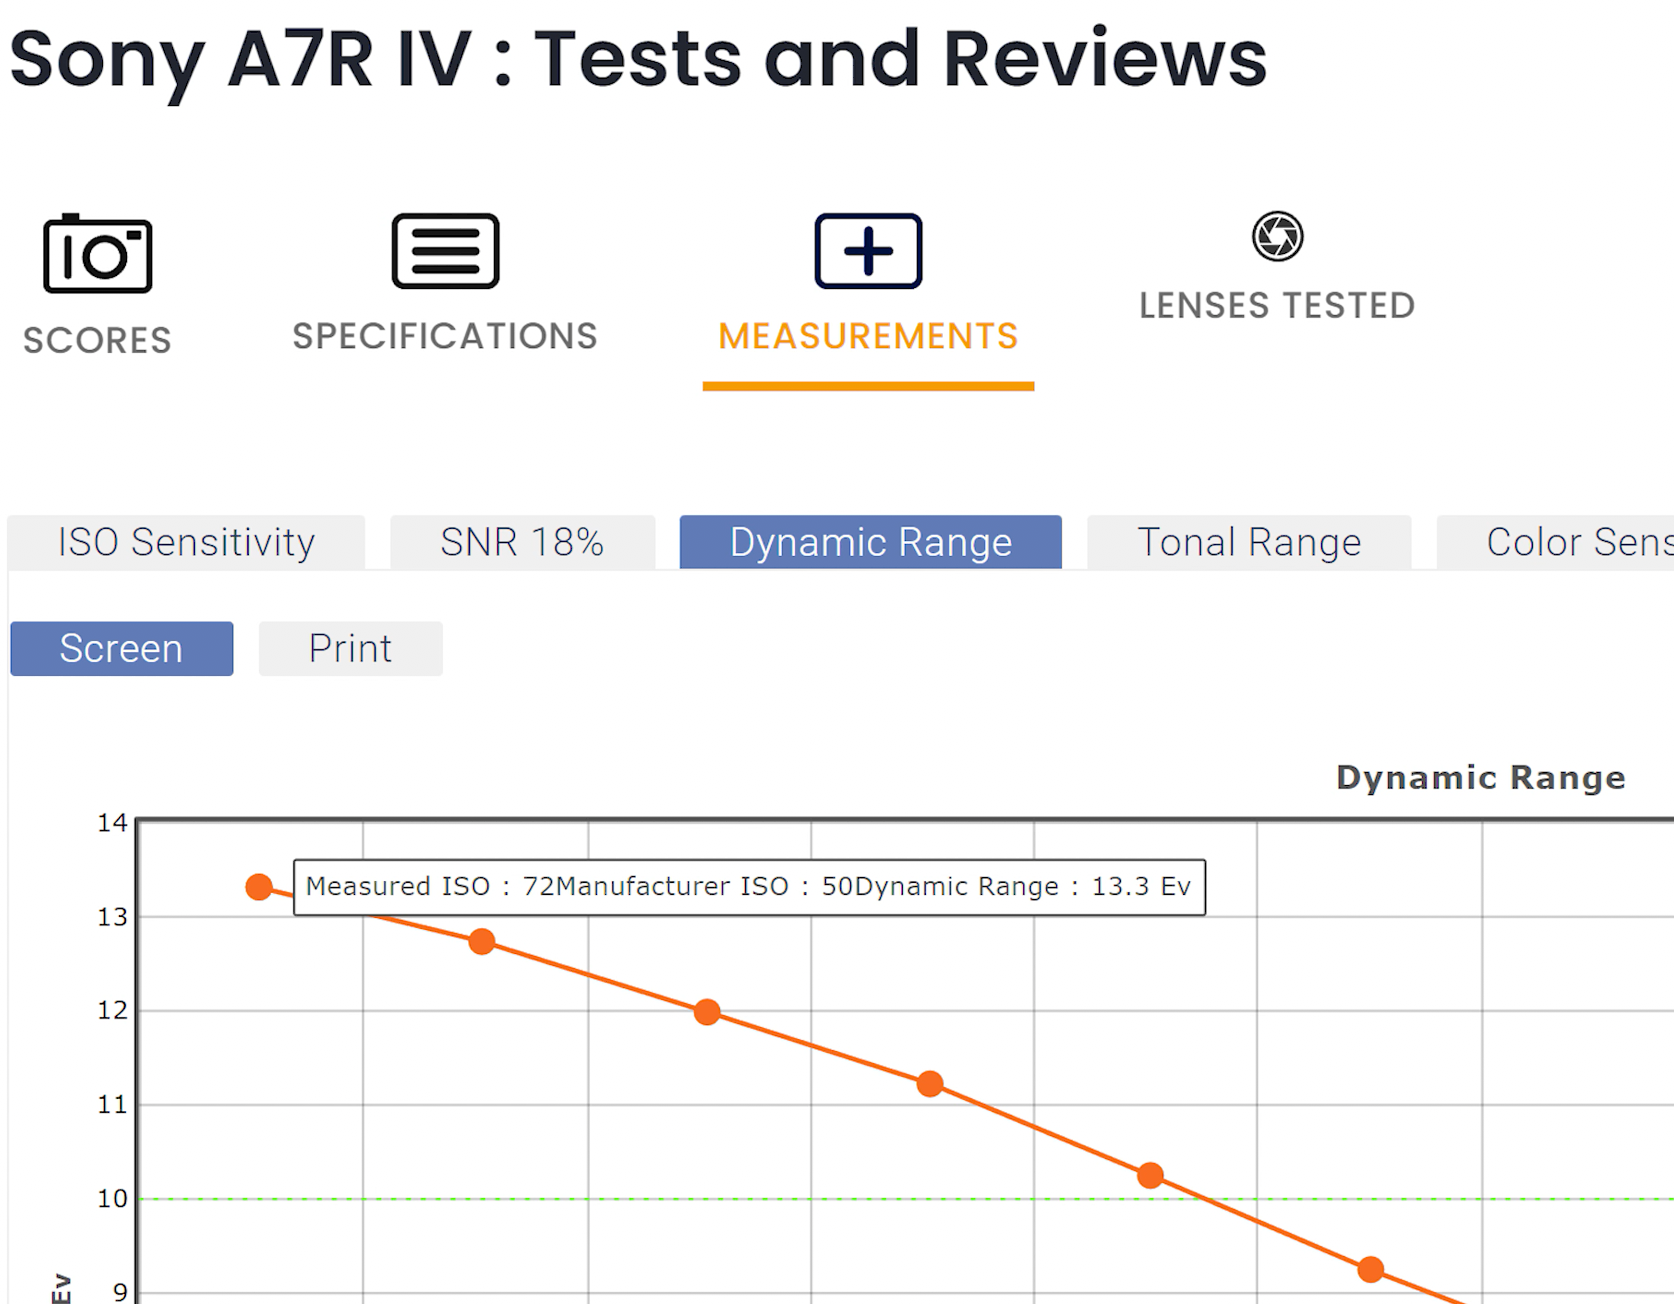Viewport: 1674px width, 1304px height.
Task: Click the second data point near 12.7 Ev
Action: pos(482,941)
